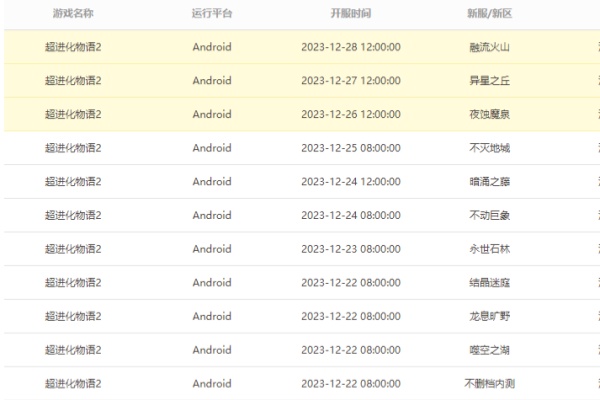
Task: Click 超进化物语2 in the 夜蚀魔泉 row
Action: click(x=73, y=114)
